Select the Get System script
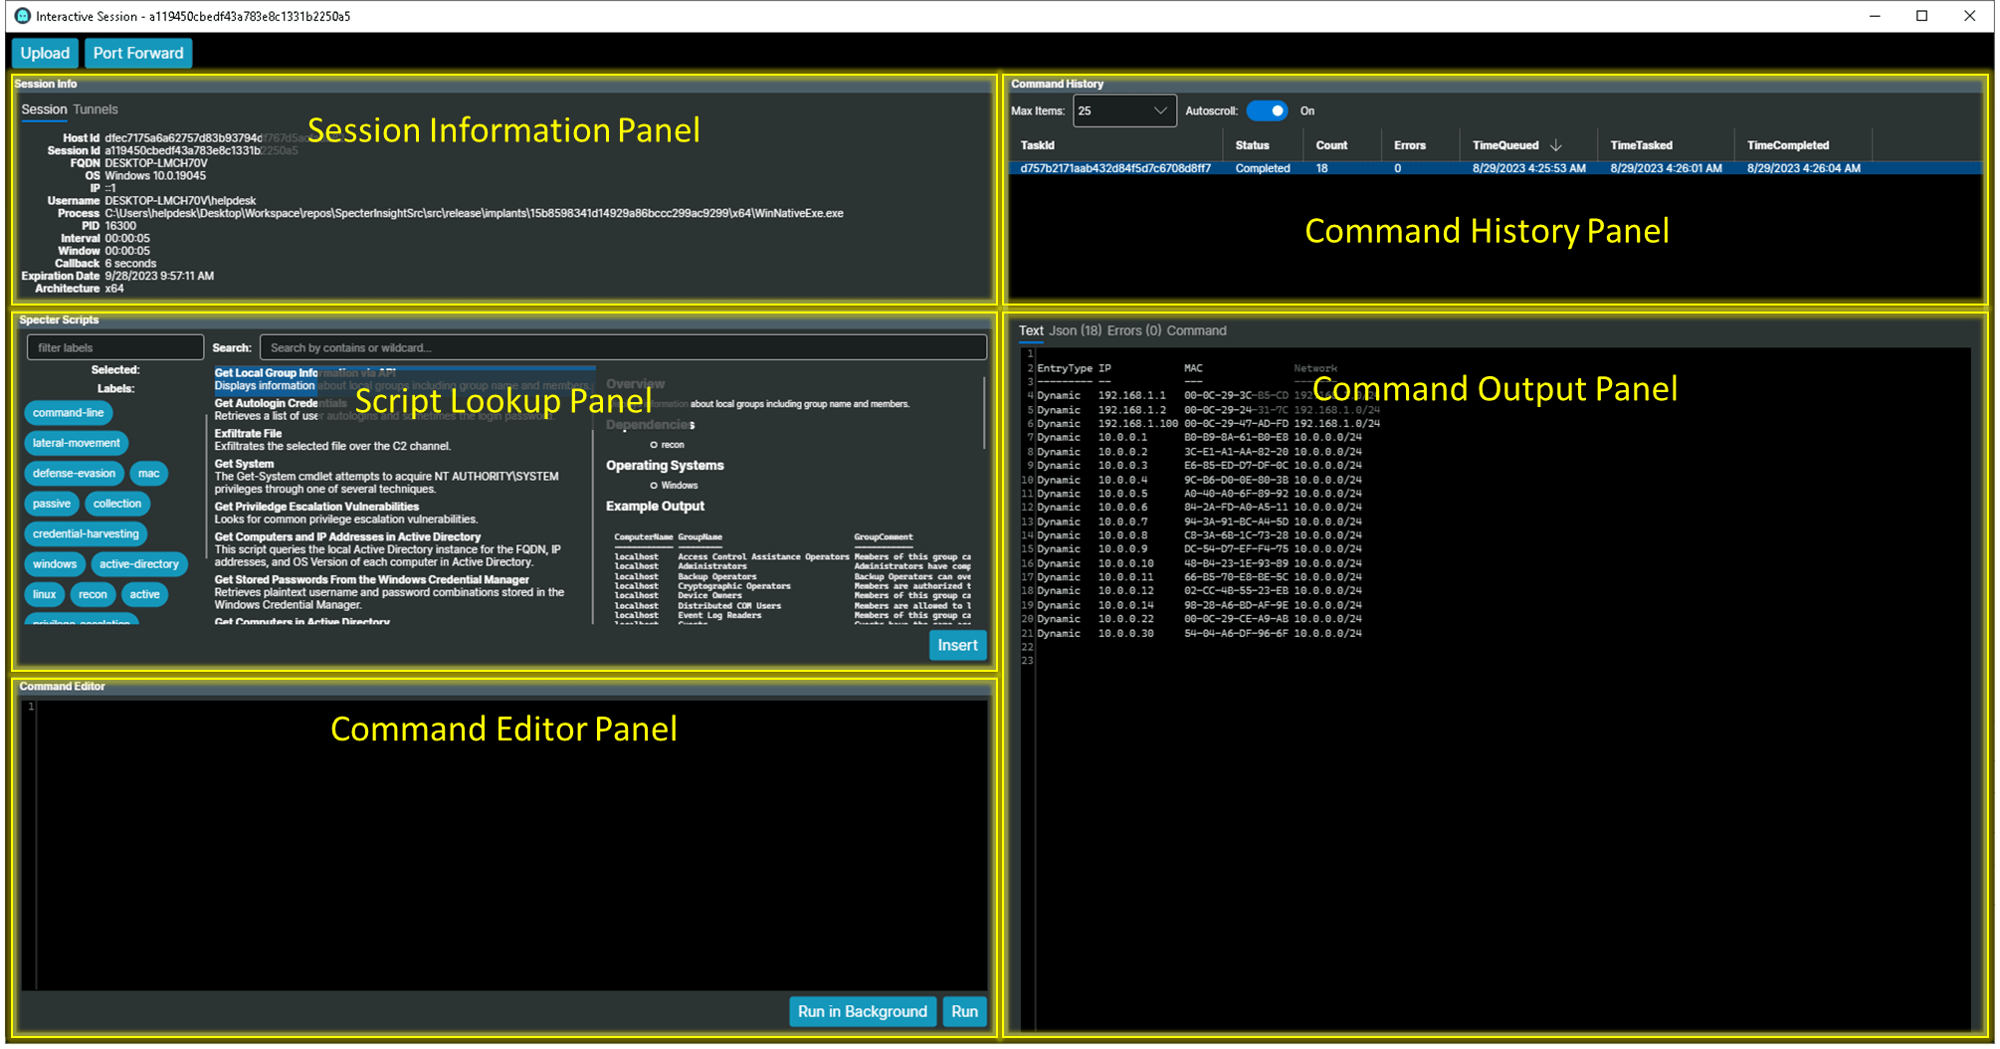Image resolution: width=2000 pixels, height=1049 pixels. (404, 477)
